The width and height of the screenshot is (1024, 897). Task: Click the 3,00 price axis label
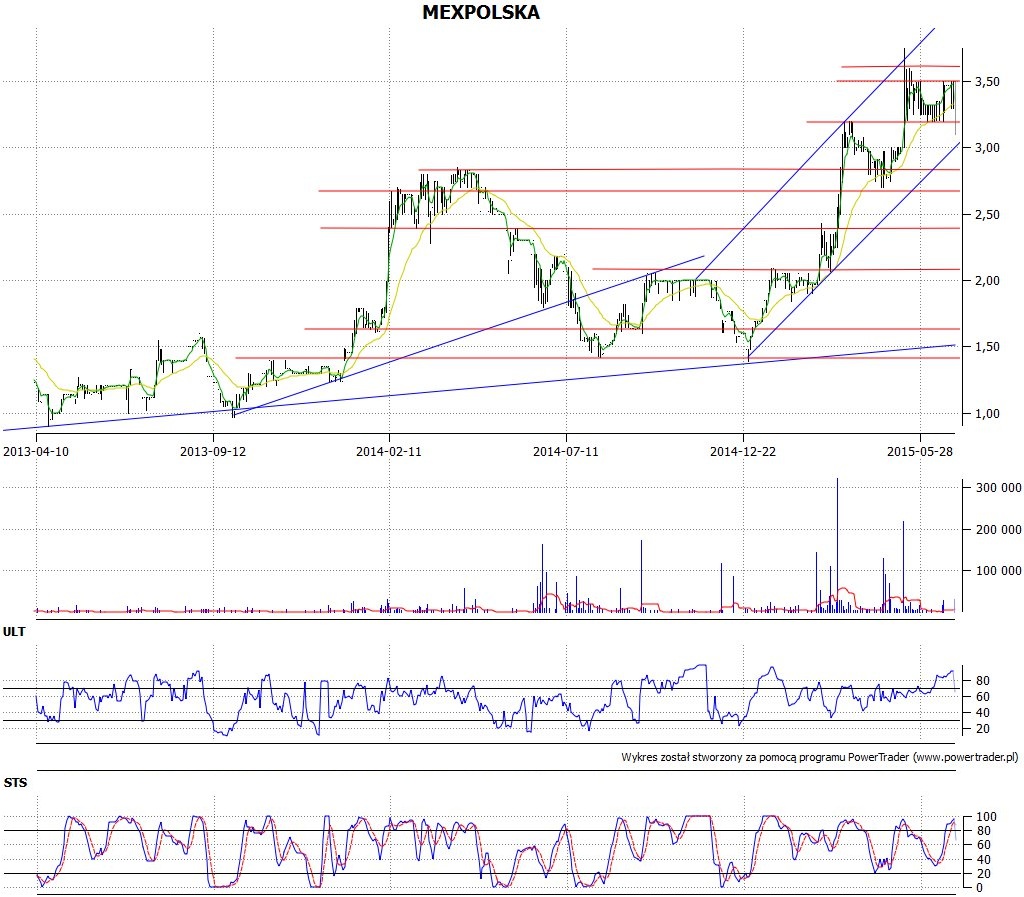tap(987, 148)
